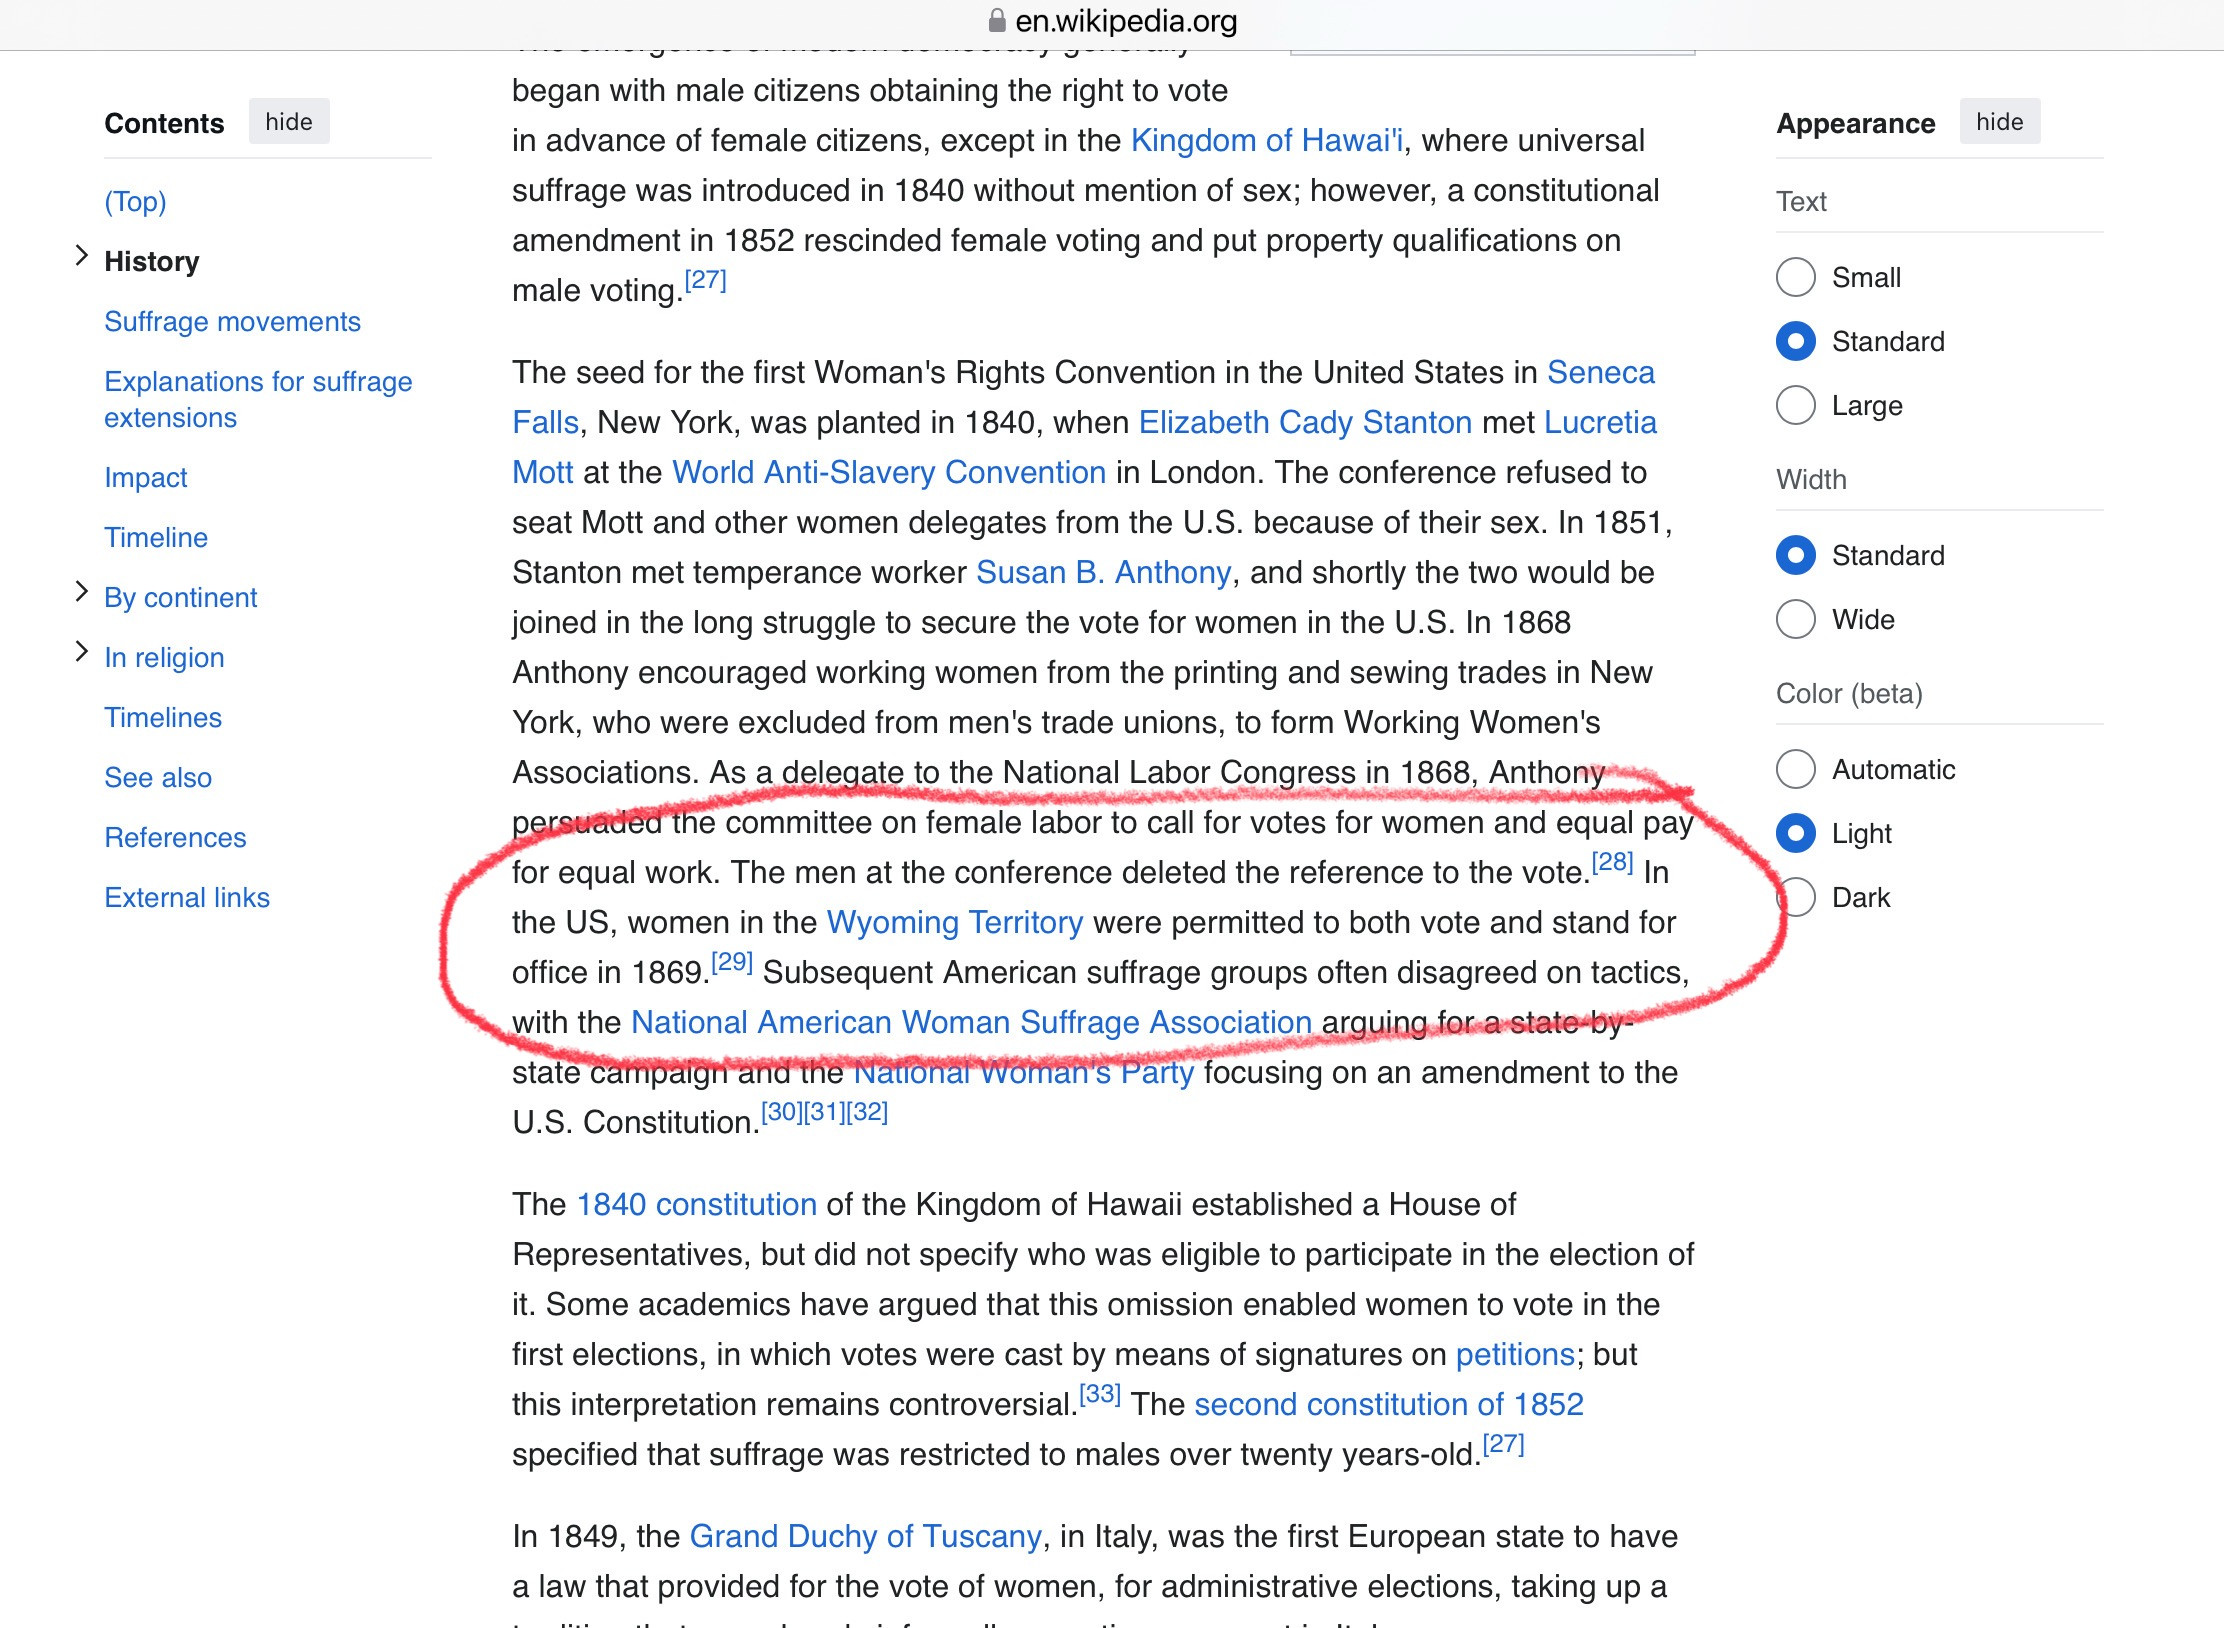Select Large text size
This screenshot has width=2224, height=1628.
click(x=1795, y=405)
